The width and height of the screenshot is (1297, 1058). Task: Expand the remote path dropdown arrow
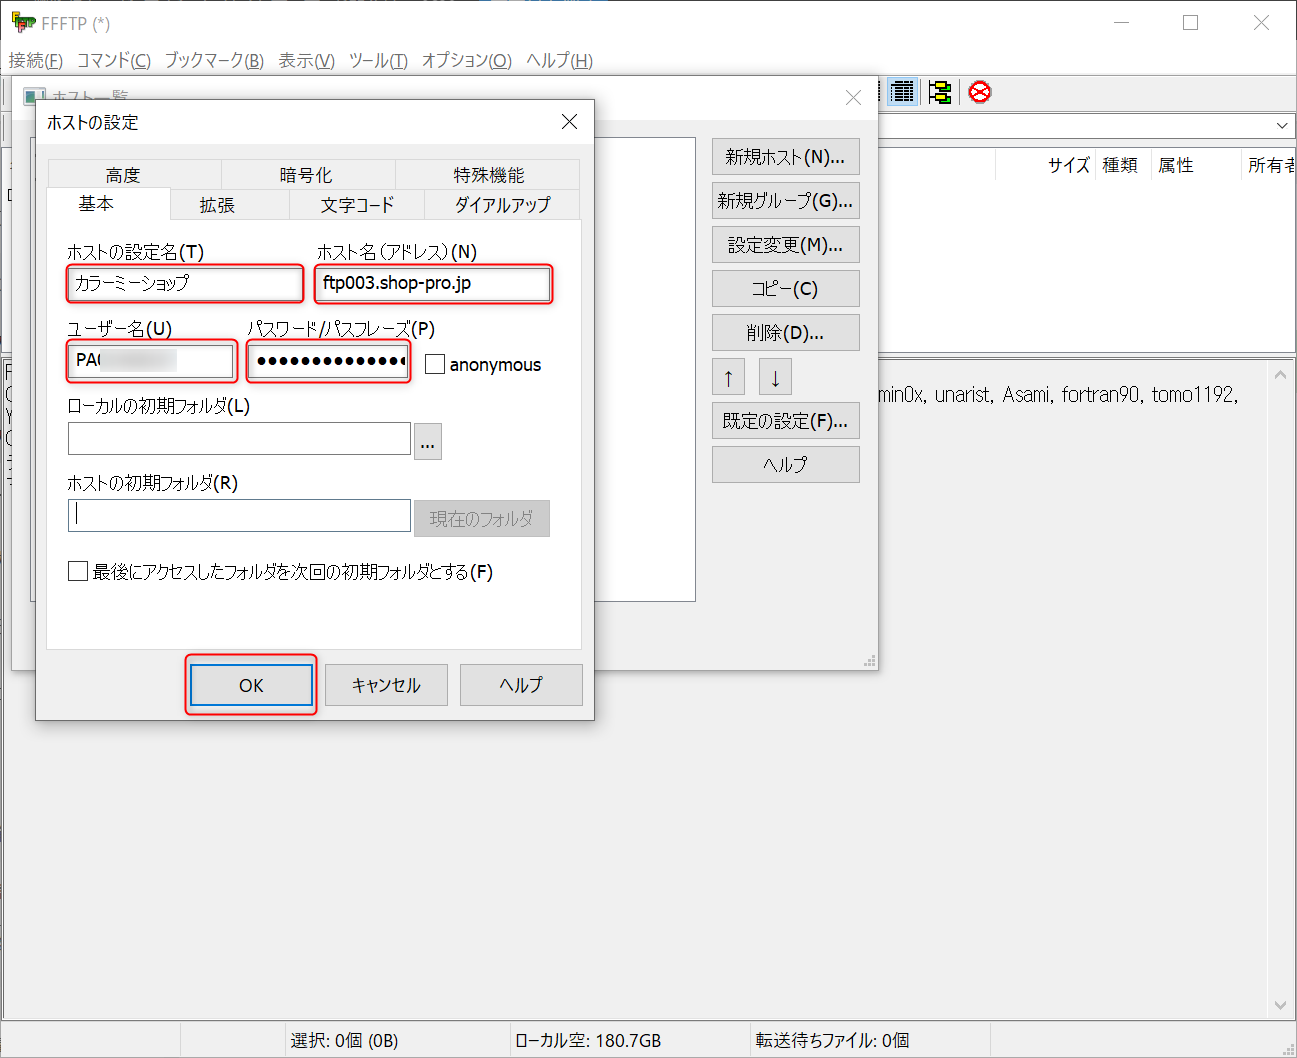click(1282, 126)
